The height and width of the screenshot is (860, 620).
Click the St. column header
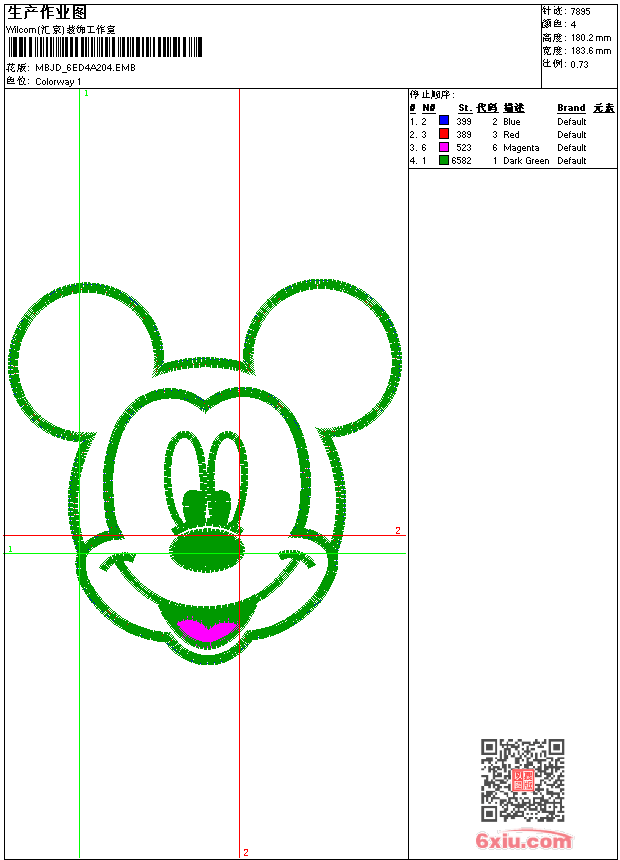[465, 108]
